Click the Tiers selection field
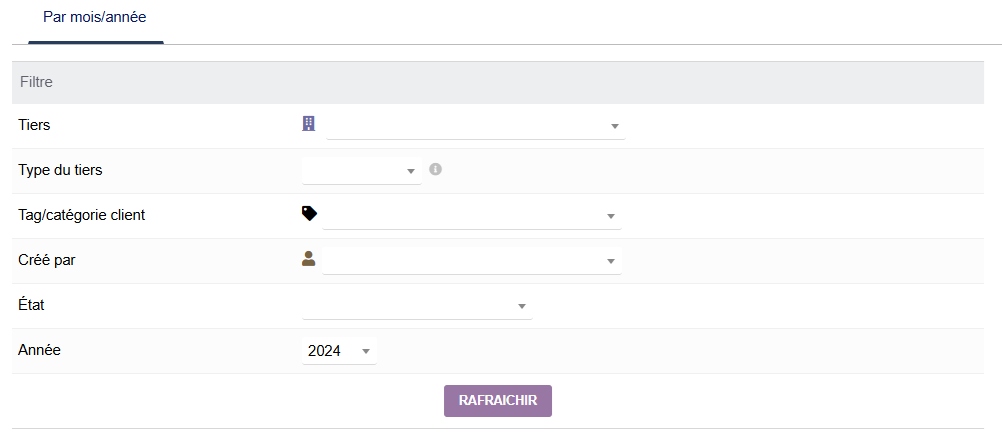Viewport: 1002px width, 443px height. (465, 126)
